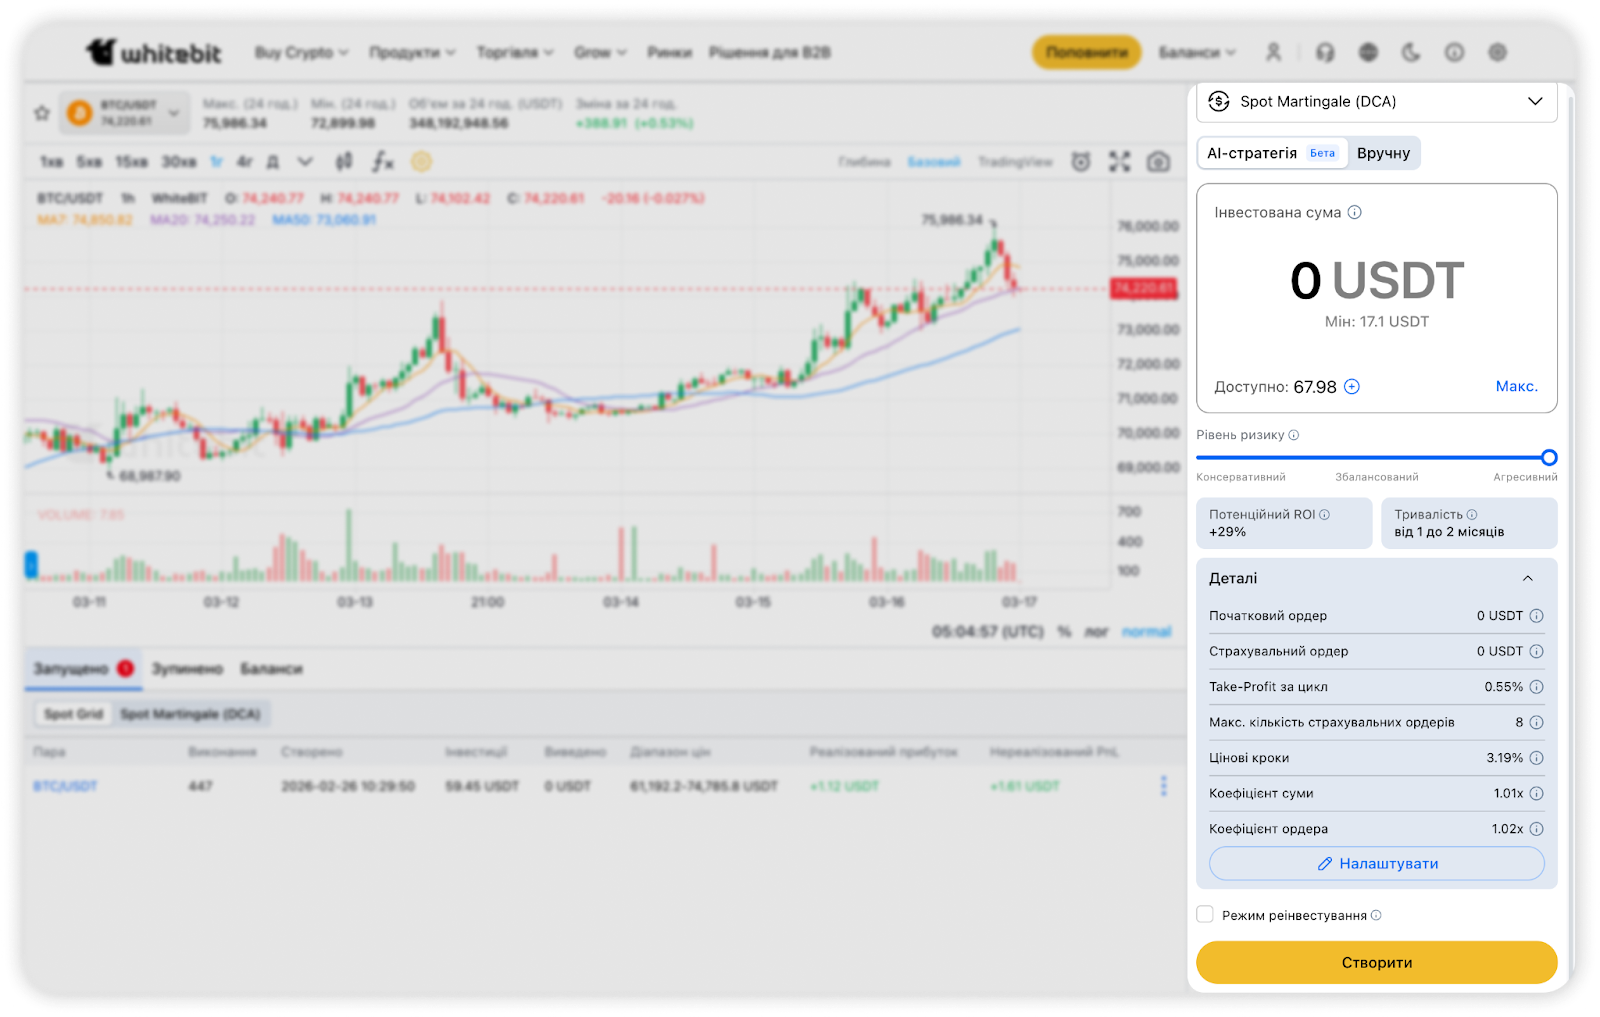Click the fullscreen chart icon

click(1119, 162)
